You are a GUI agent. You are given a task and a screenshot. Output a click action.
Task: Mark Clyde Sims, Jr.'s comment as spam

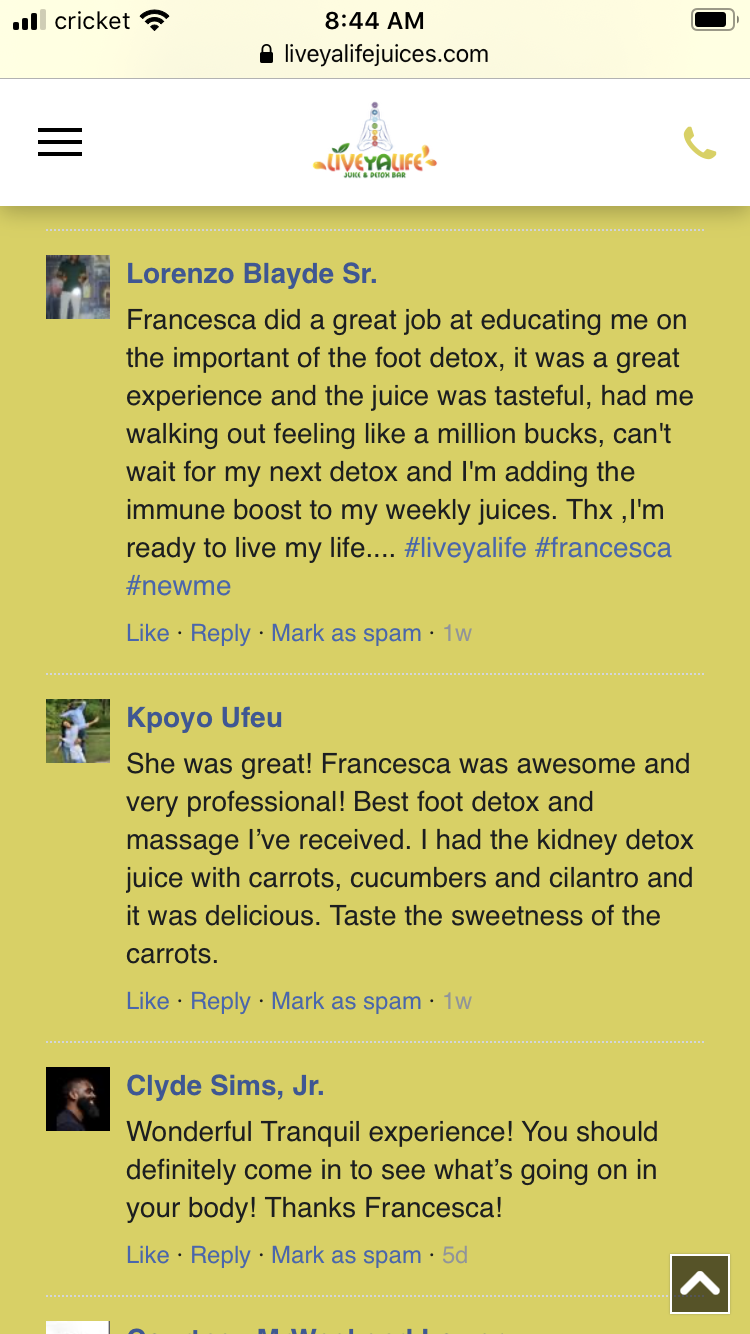(x=346, y=1255)
